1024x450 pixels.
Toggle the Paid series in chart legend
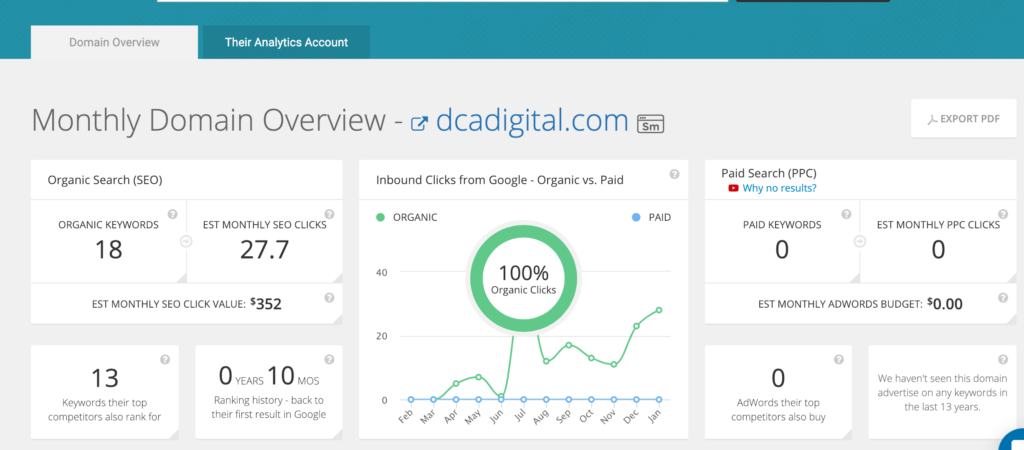651,217
